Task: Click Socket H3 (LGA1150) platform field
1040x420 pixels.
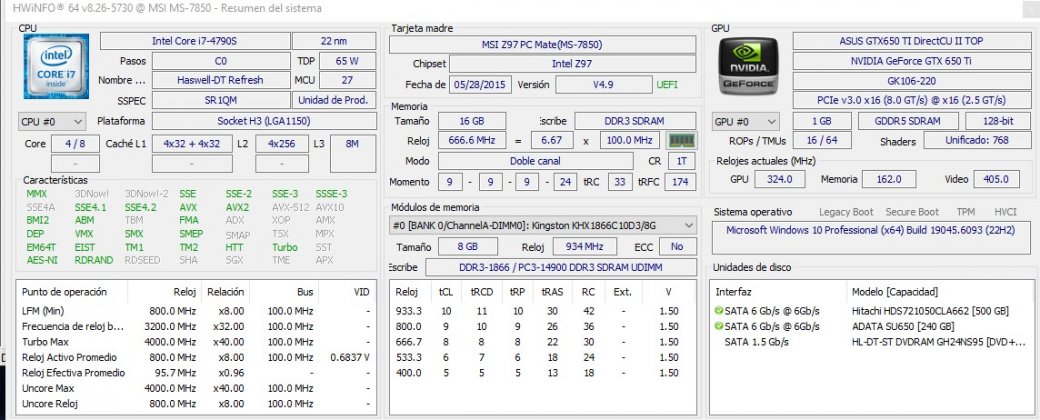Action: click(x=263, y=121)
